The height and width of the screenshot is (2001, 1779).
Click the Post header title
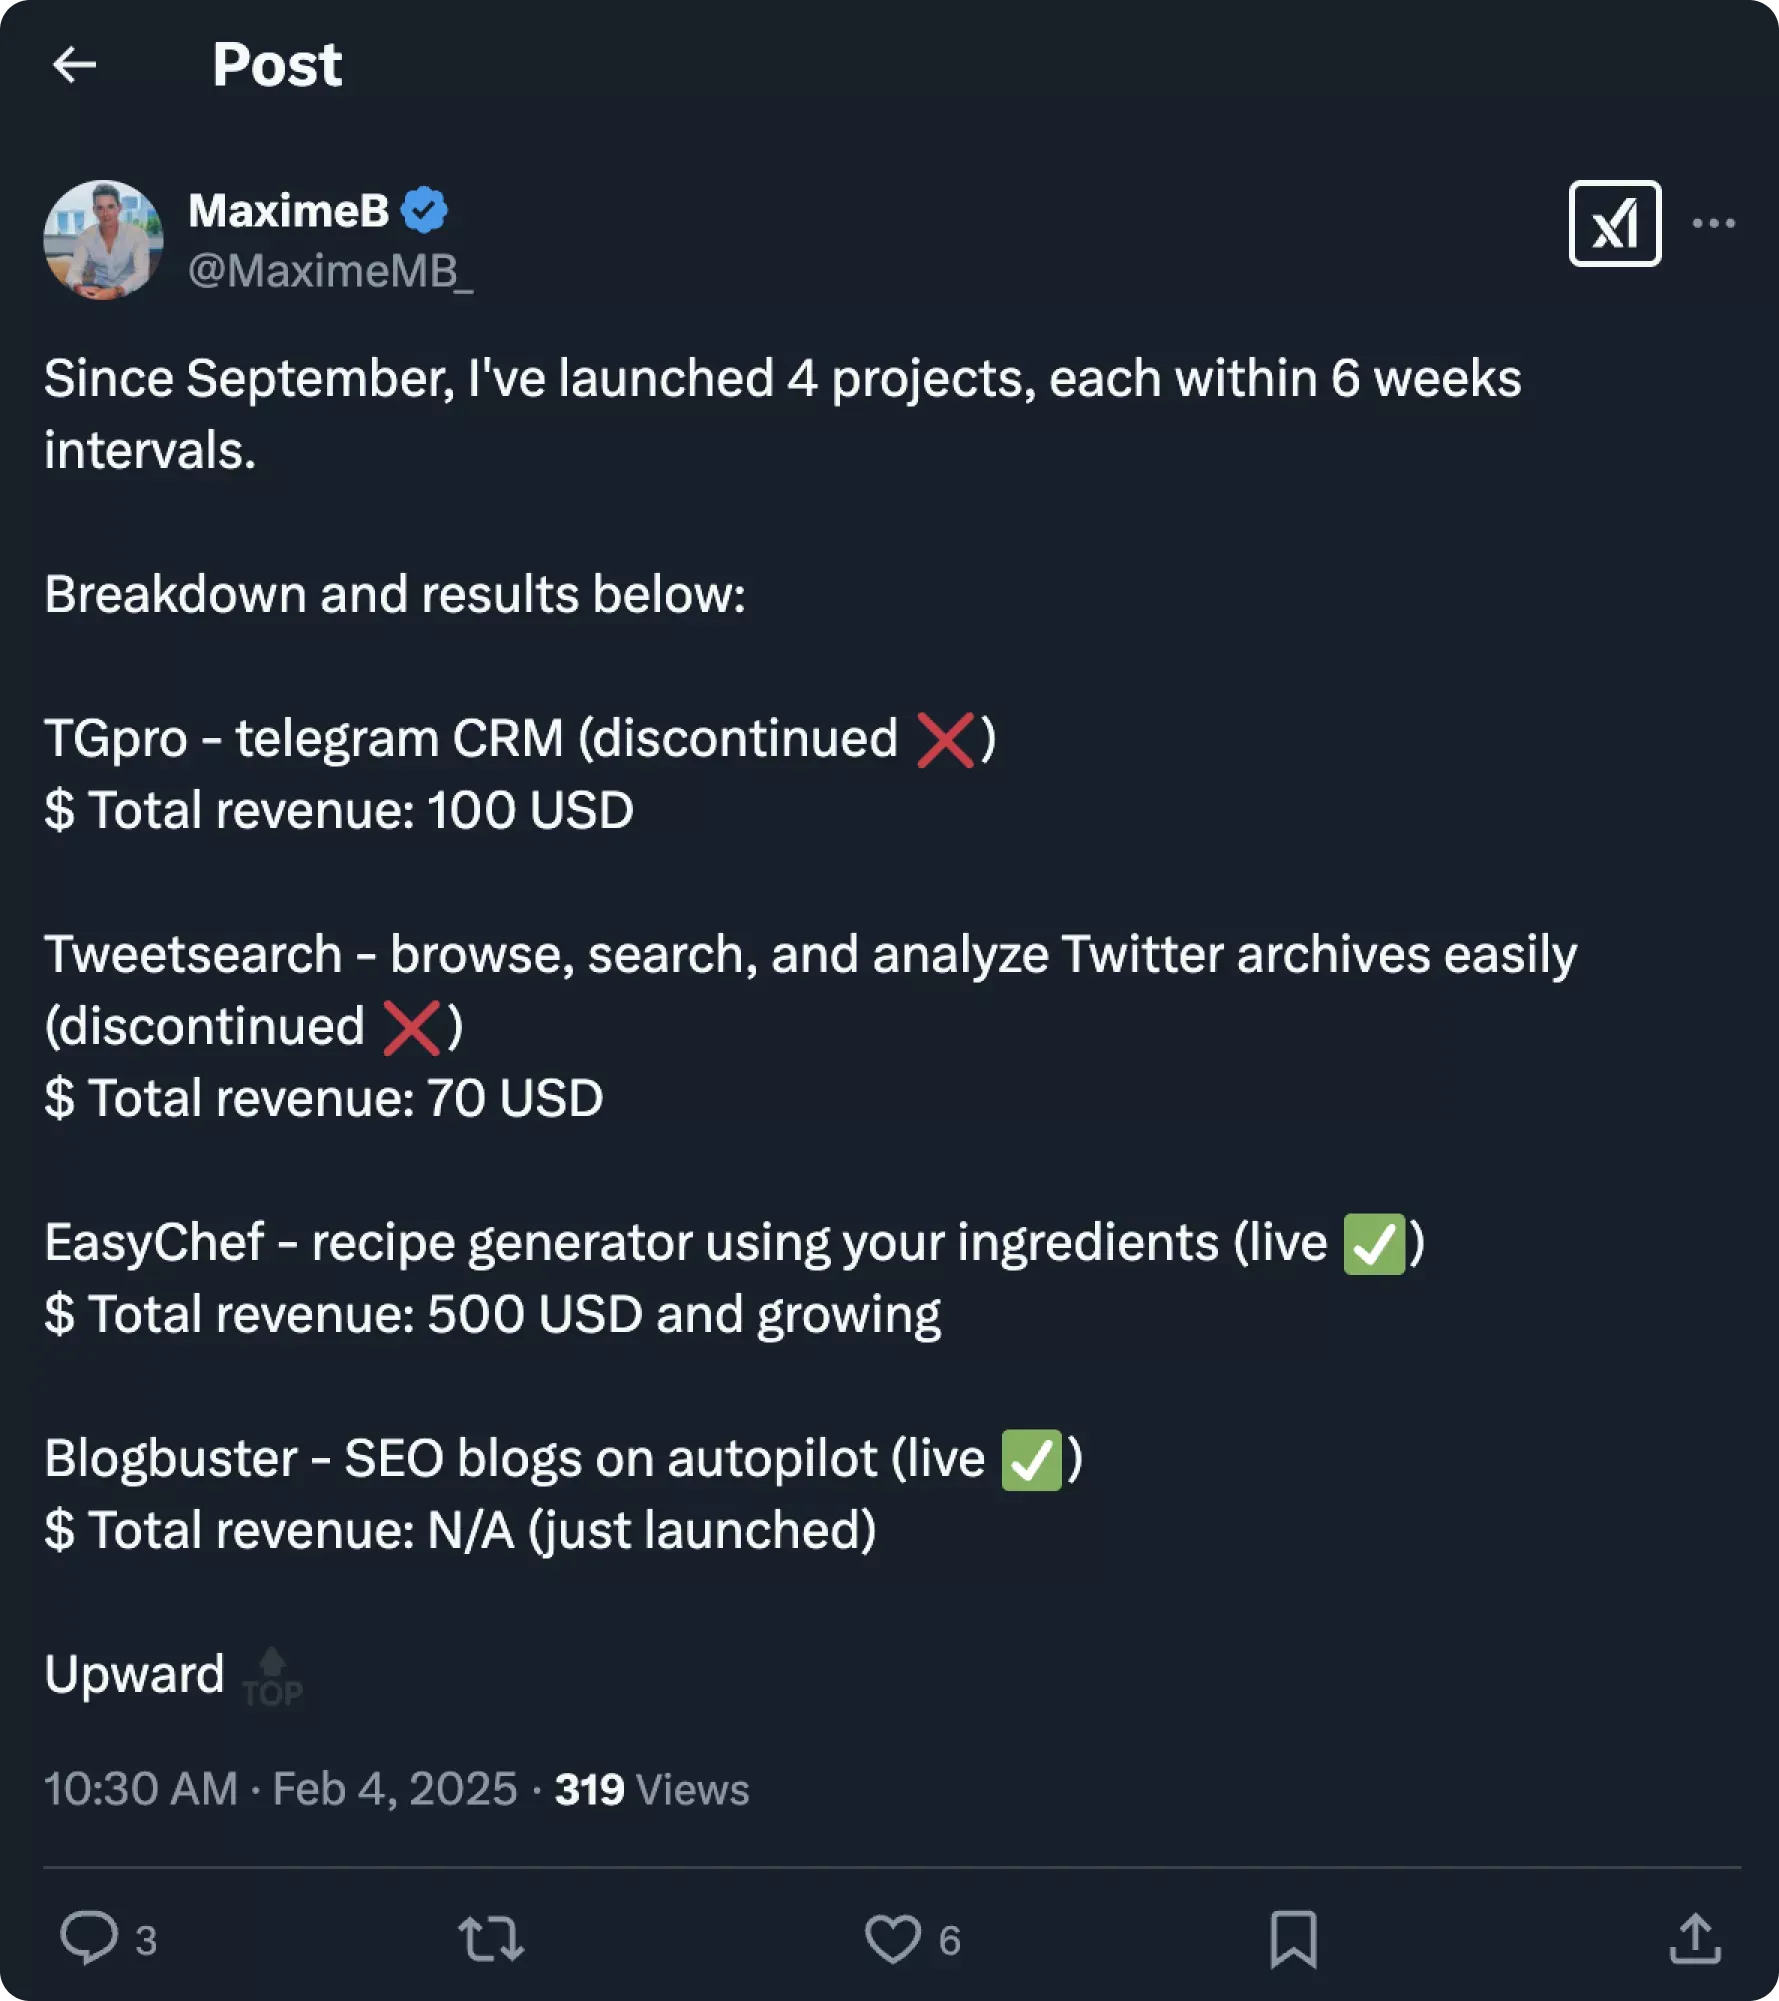click(x=277, y=65)
